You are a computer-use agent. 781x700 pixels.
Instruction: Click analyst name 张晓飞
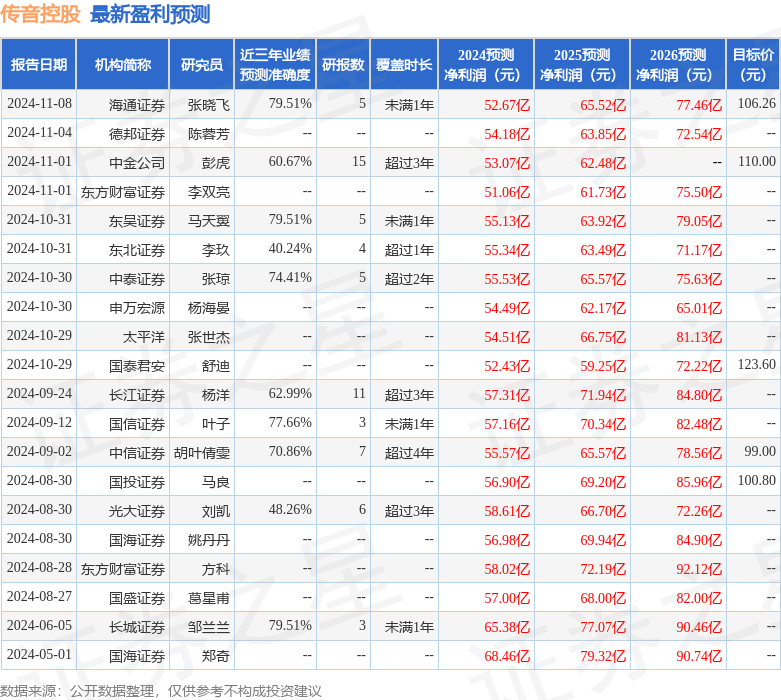pyautogui.click(x=209, y=105)
